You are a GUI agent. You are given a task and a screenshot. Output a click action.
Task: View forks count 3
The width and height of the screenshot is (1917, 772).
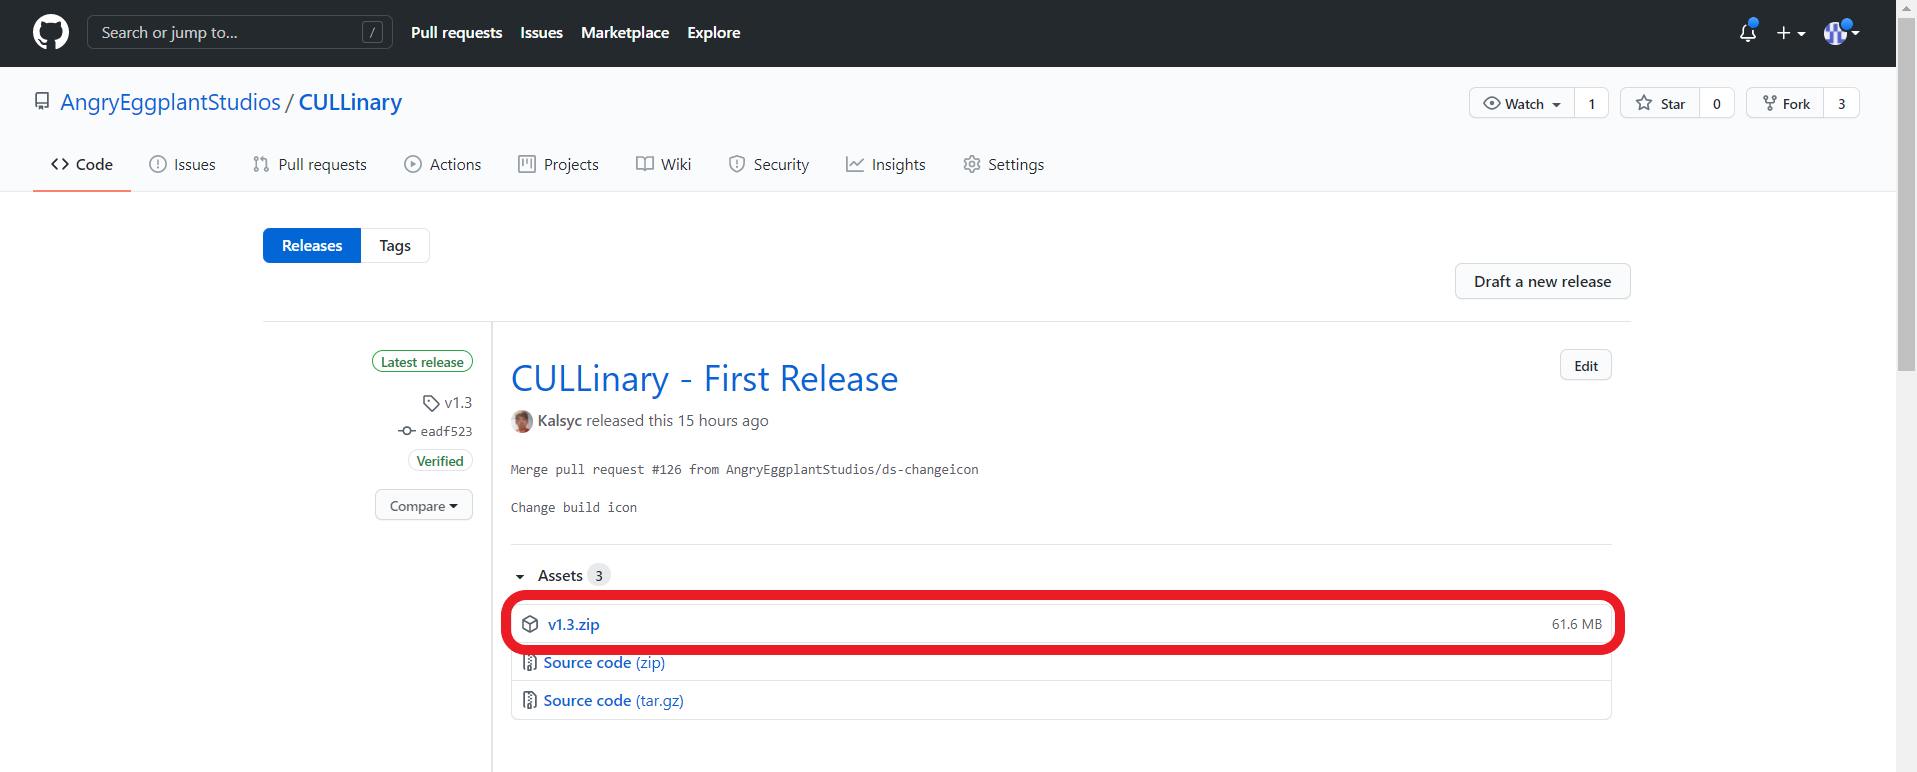[1842, 103]
